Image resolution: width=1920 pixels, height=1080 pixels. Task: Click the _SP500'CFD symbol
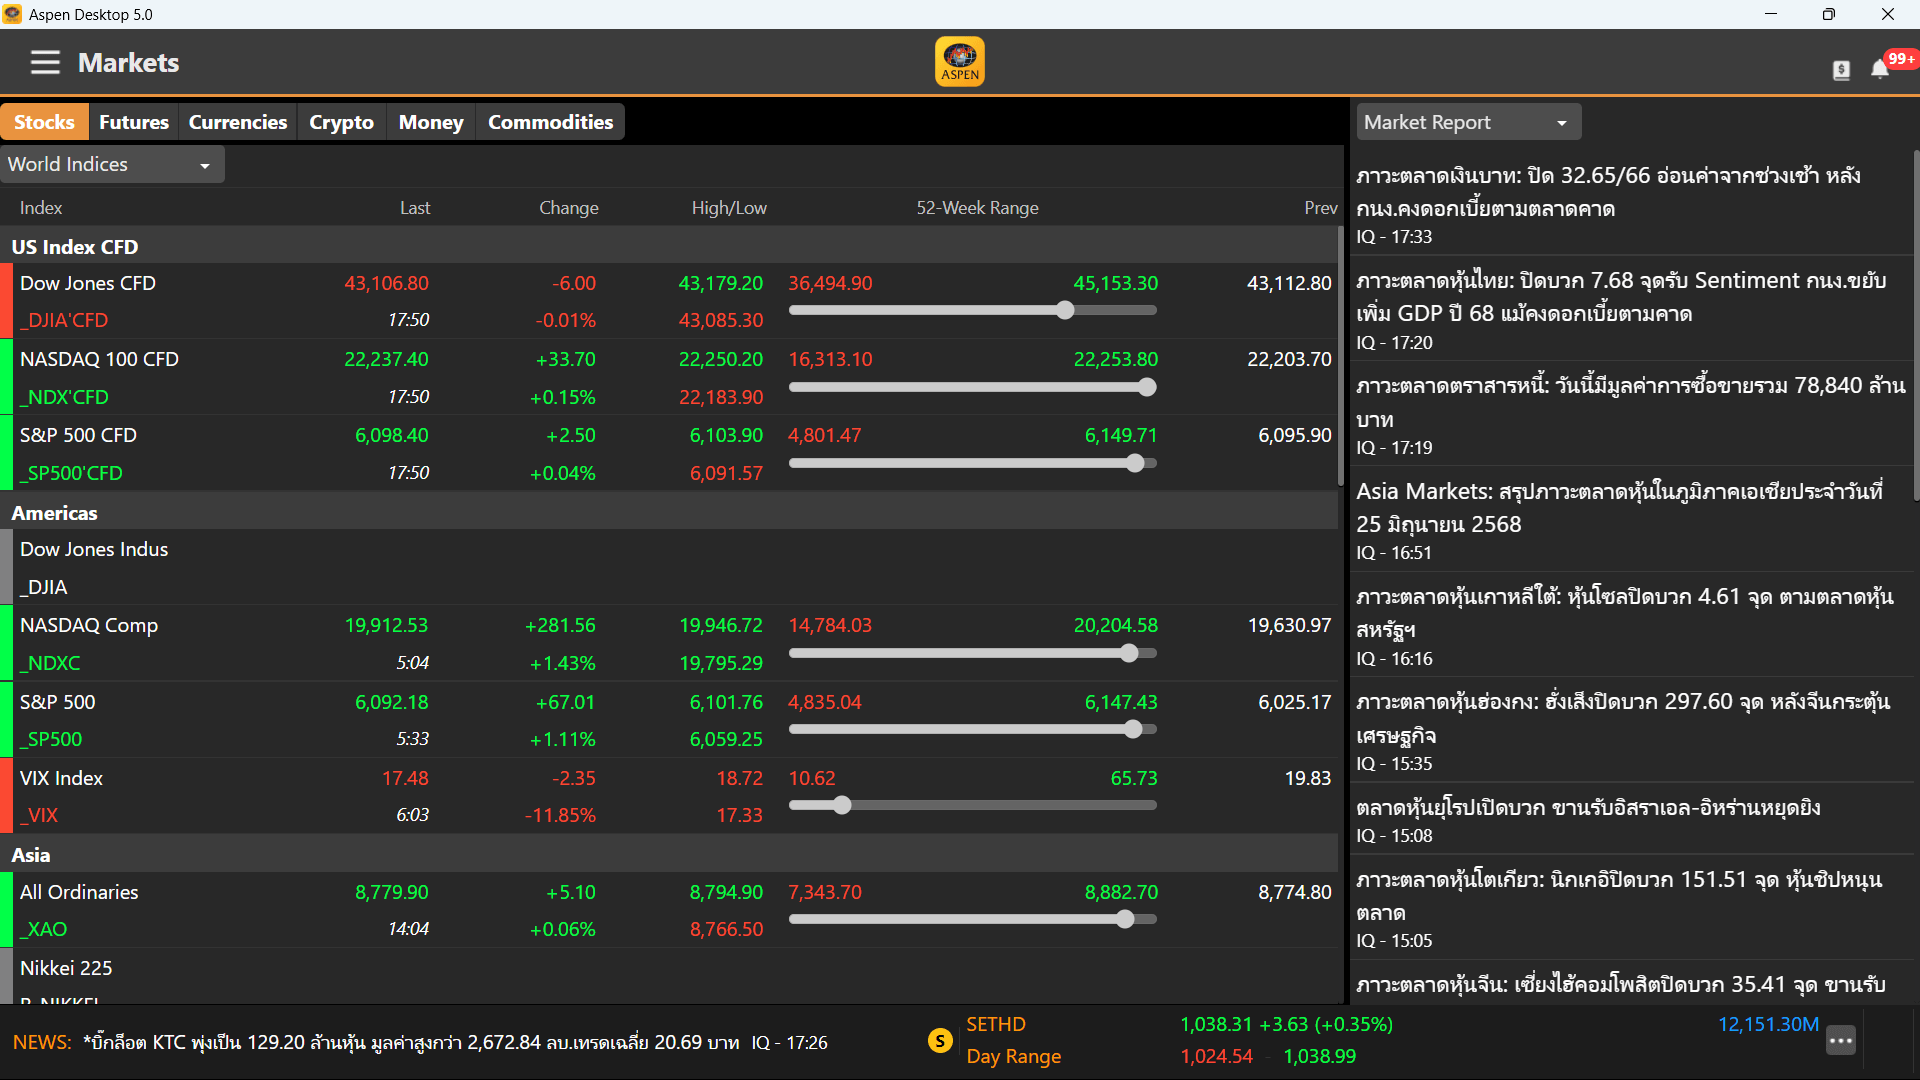point(71,473)
